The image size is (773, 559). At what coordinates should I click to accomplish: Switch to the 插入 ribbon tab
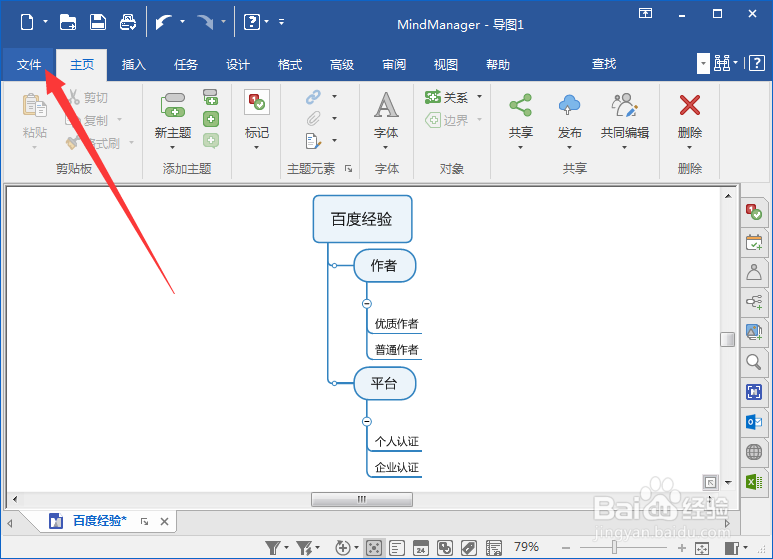click(x=134, y=65)
